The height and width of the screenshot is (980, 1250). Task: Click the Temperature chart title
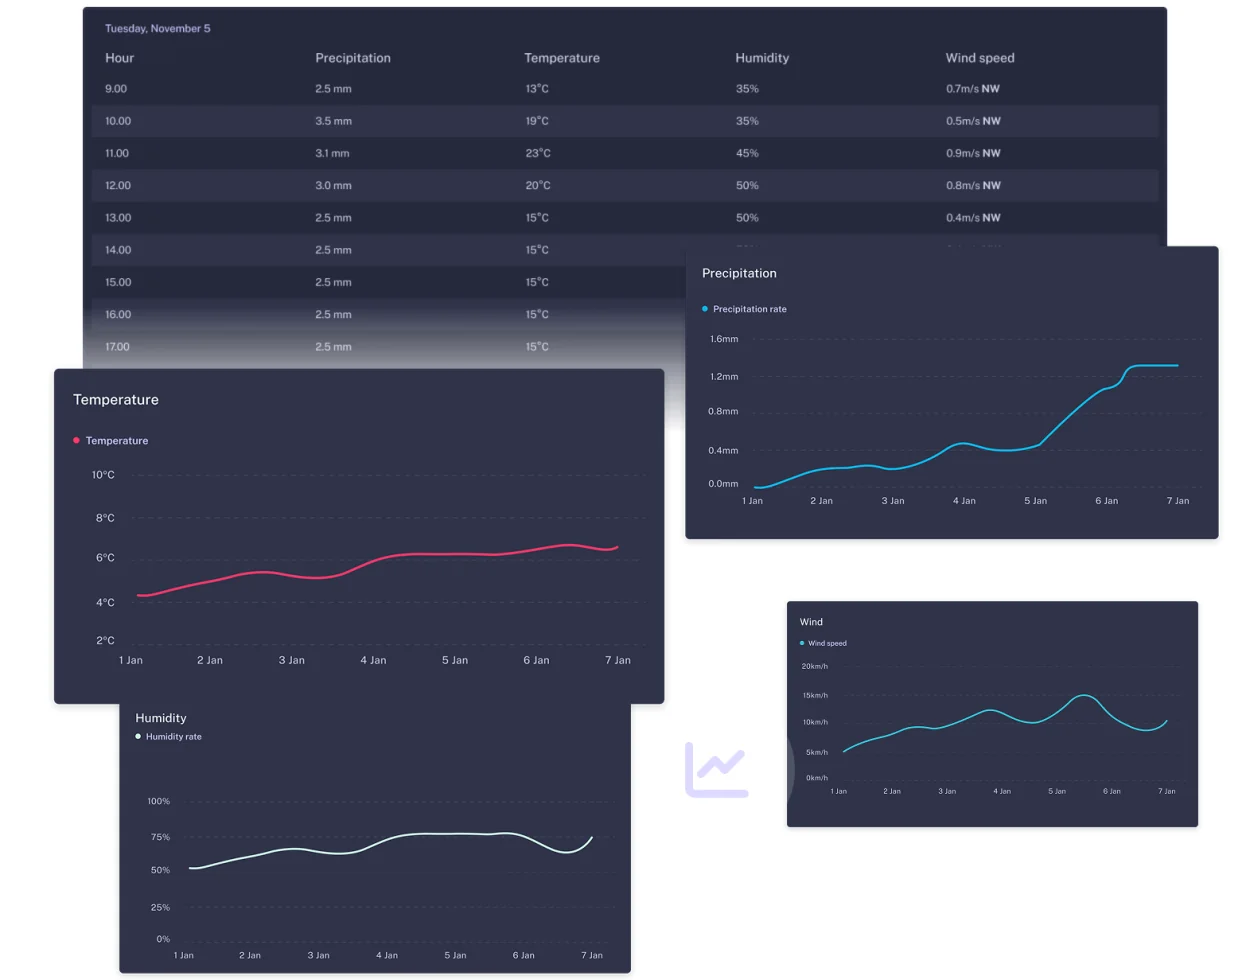(116, 400)
